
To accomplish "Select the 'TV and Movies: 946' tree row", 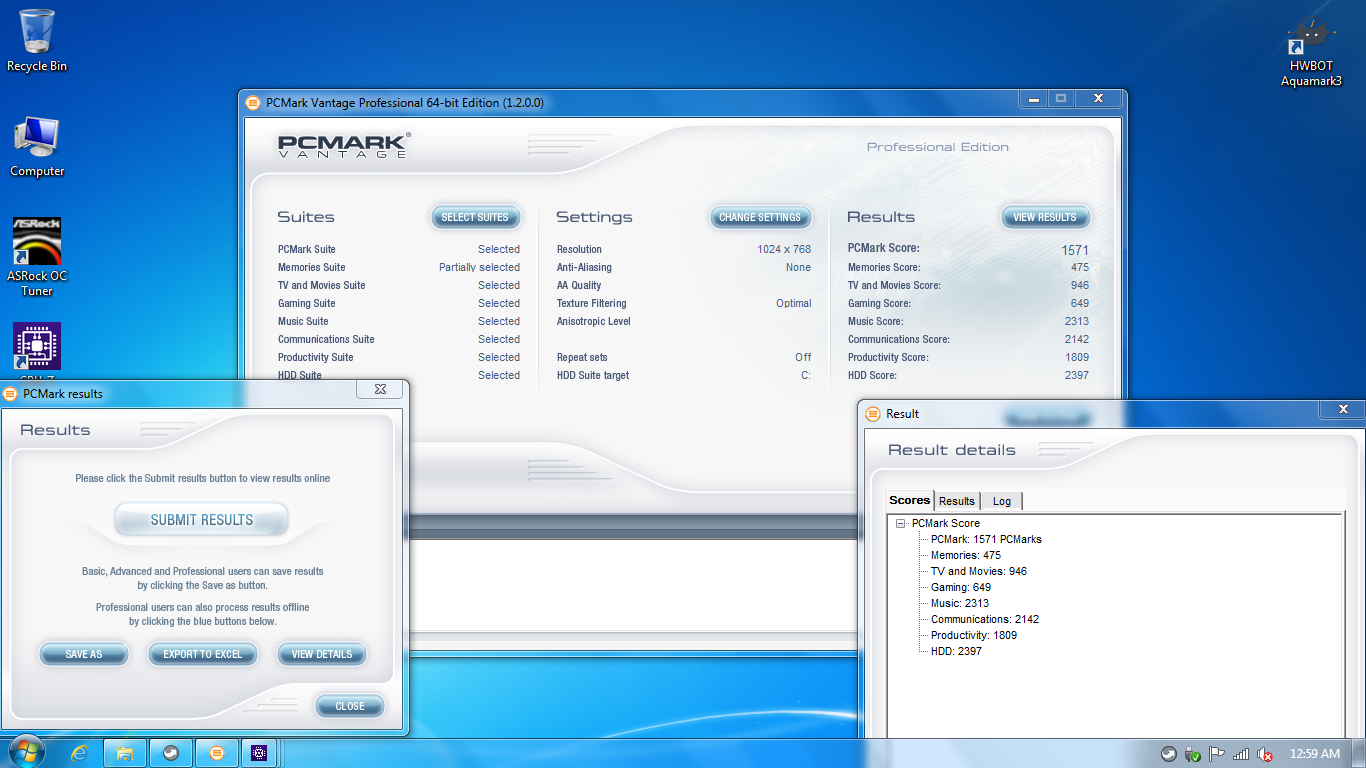I will (x=979, y=571).
